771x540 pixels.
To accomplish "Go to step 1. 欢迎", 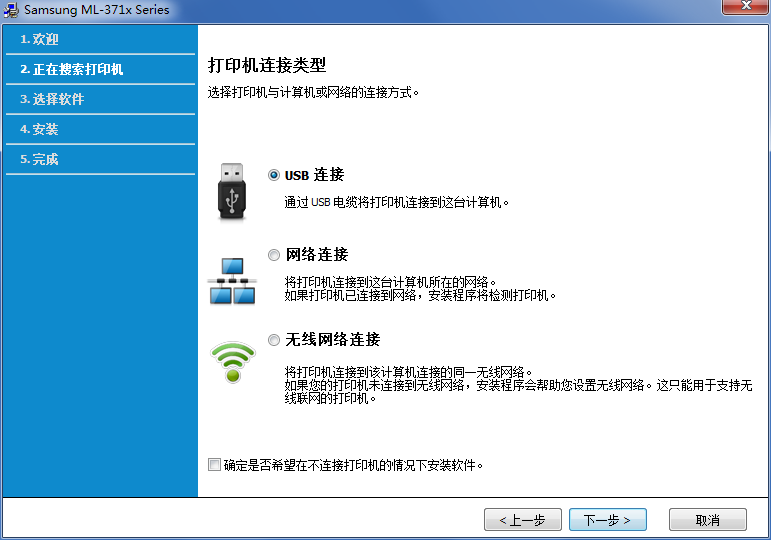I will click(100, 39).
